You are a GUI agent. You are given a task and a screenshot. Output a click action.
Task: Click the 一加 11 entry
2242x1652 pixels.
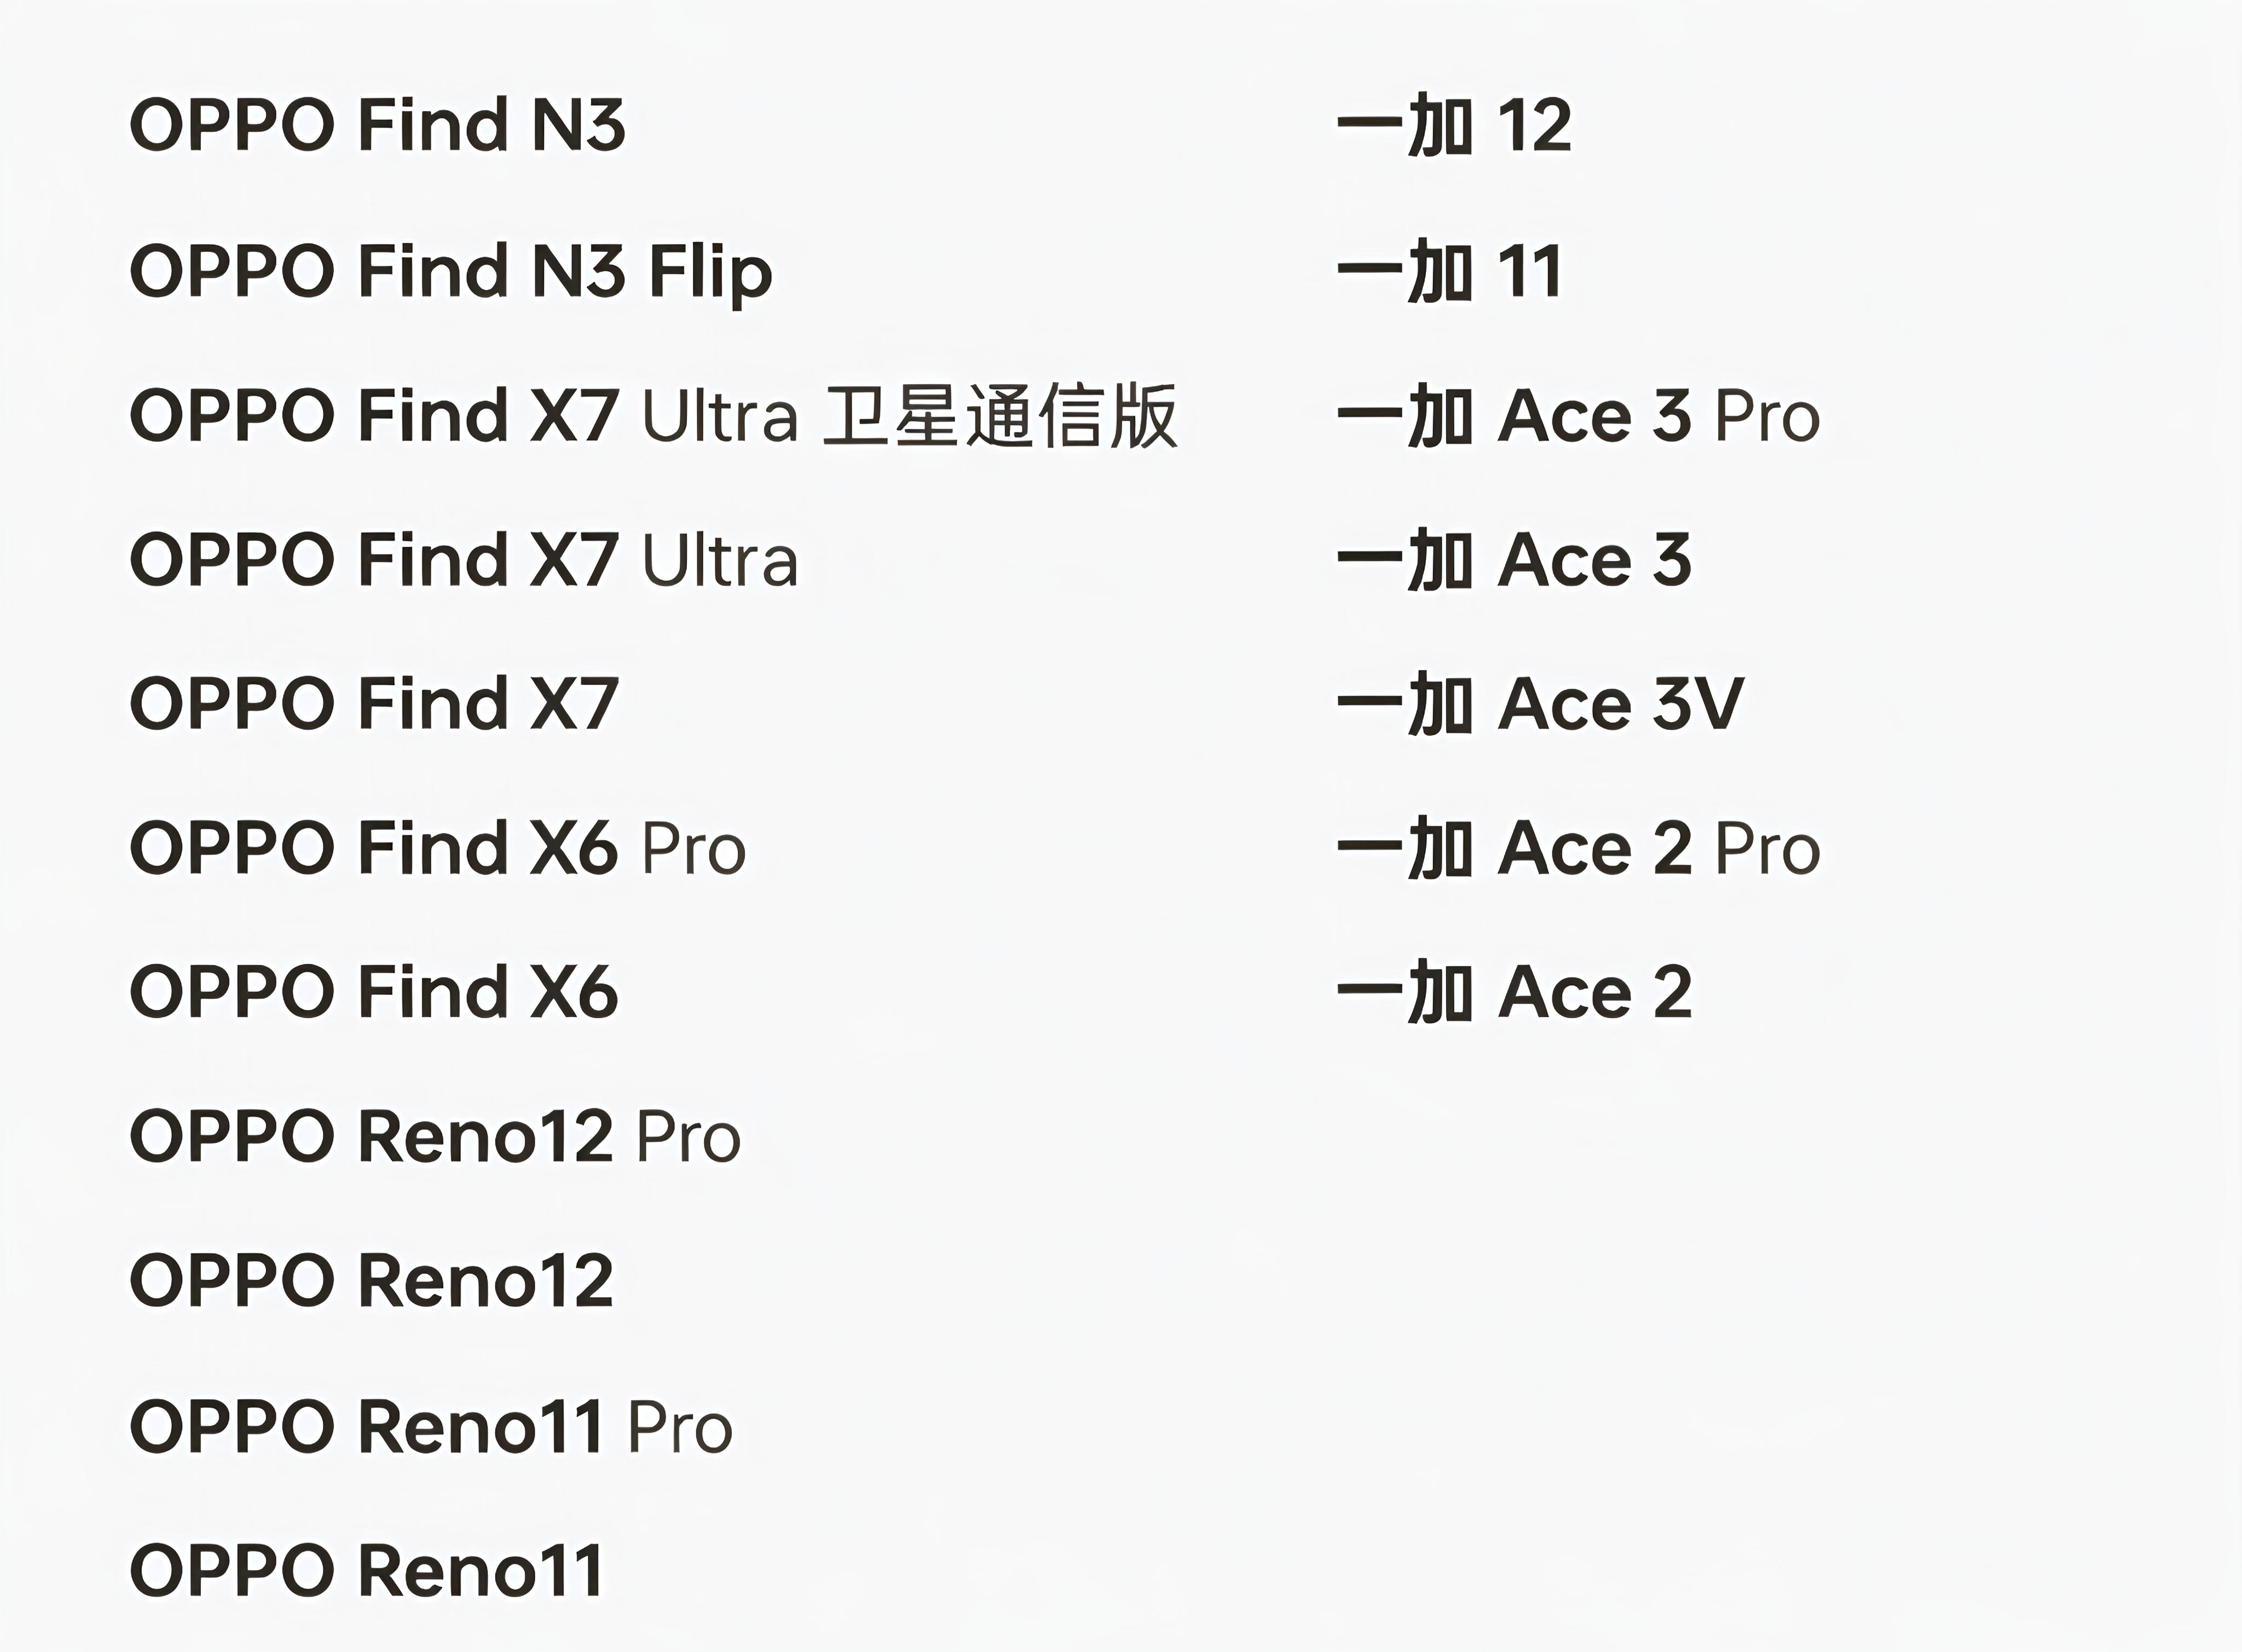(x=1449, y=271)
